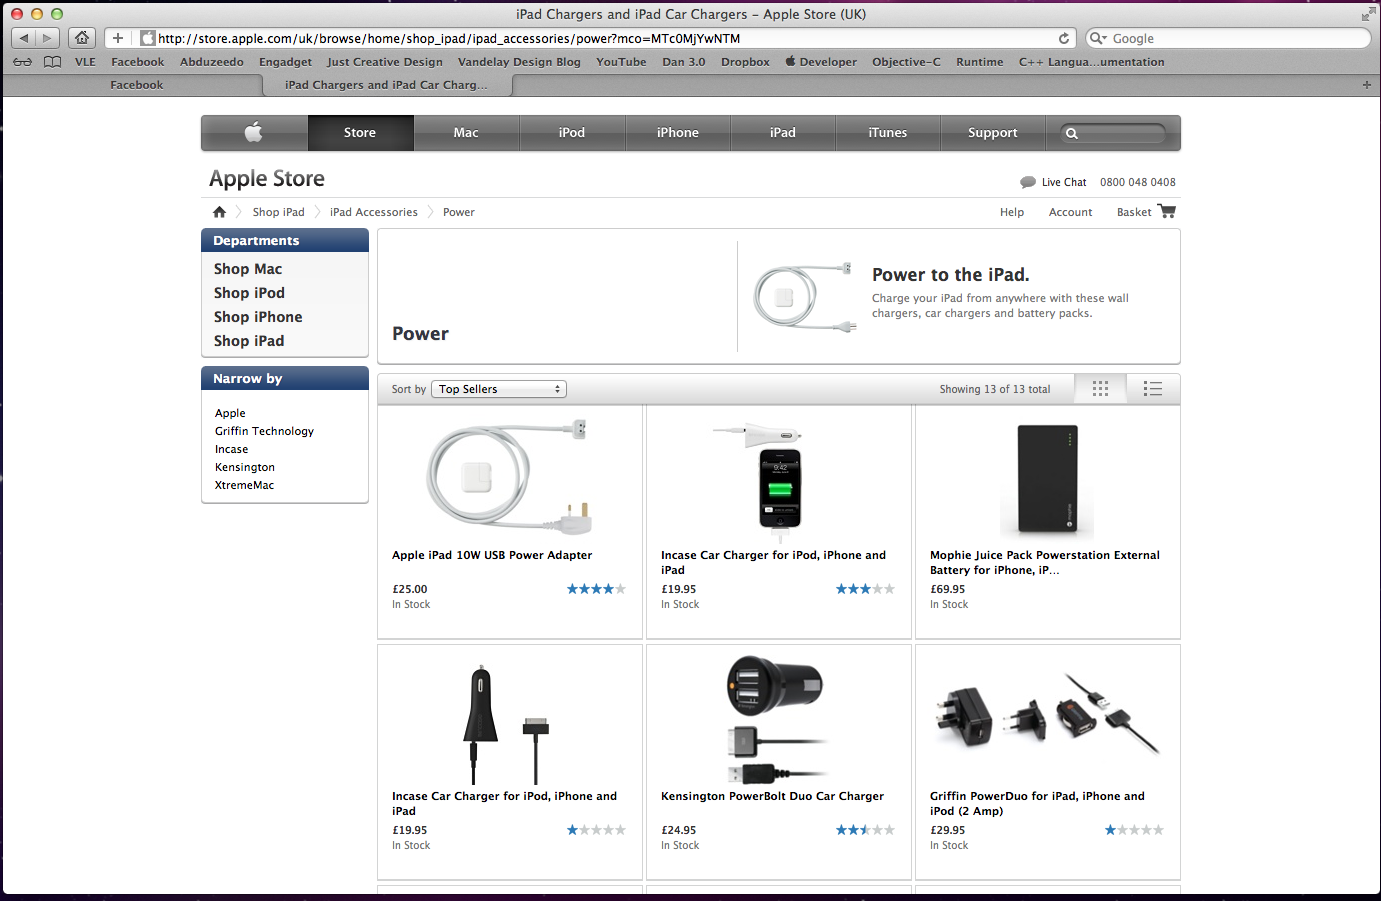Open the iPhone navigation tab

pos(678,132)
